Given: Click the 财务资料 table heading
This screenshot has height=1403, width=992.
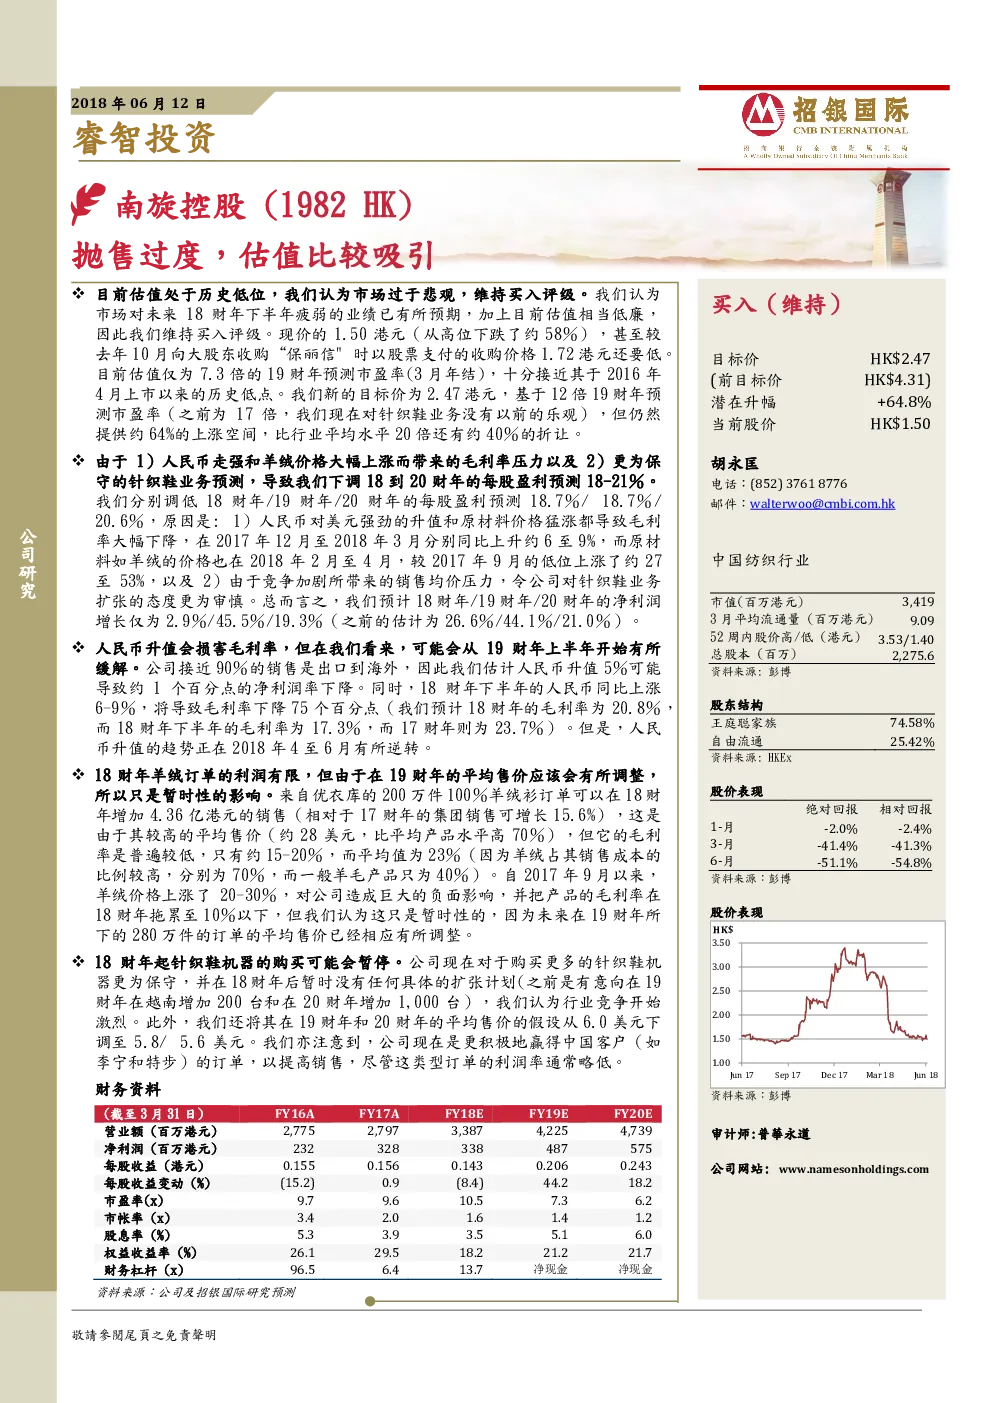Looking at the screenshot, I should click(x=128, y=1090).
